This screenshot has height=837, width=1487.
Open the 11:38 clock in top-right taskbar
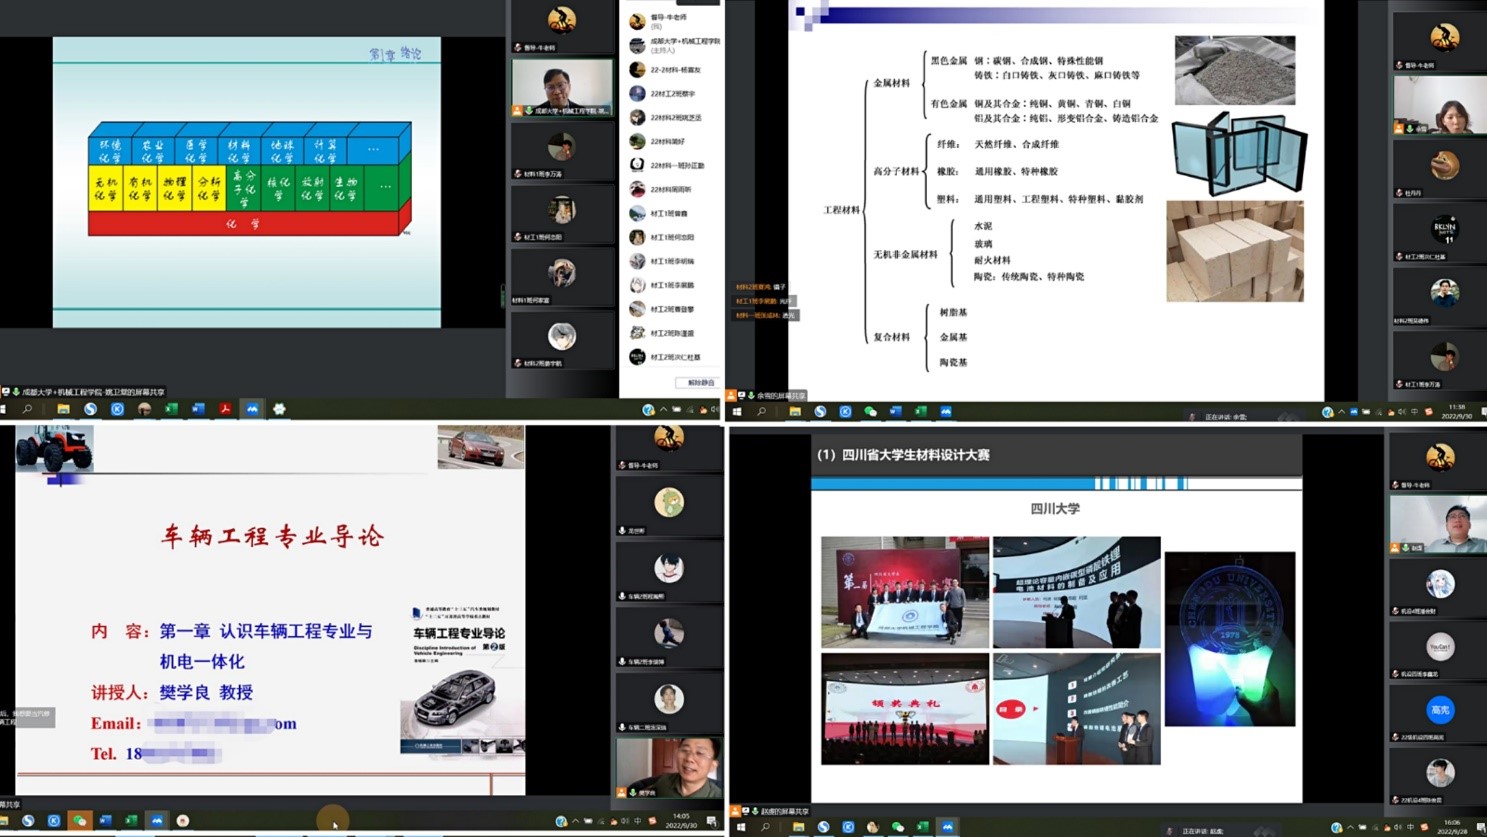(1456, 411)
